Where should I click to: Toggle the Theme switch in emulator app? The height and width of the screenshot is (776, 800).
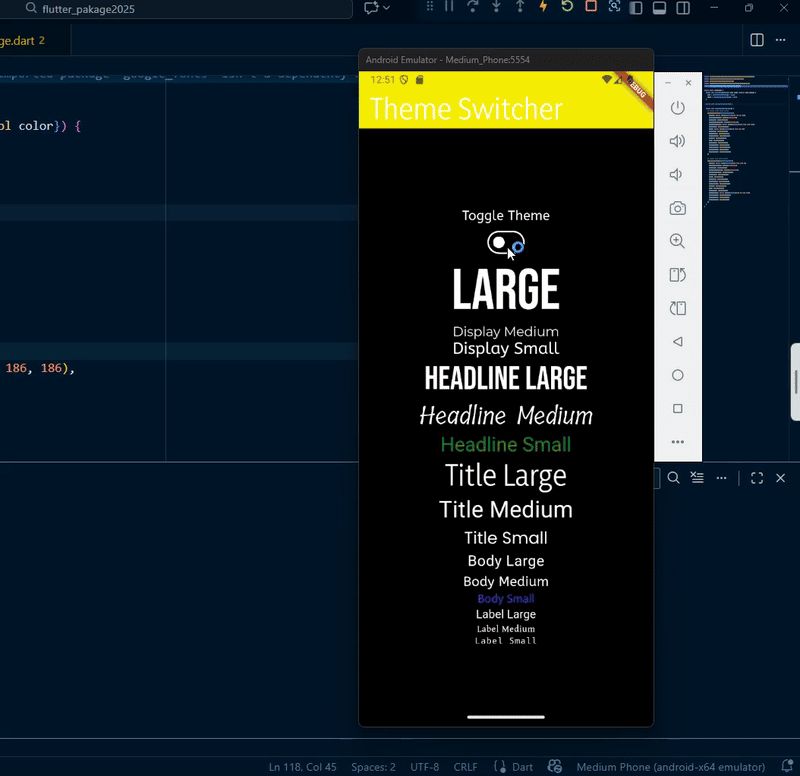point(506,242)
